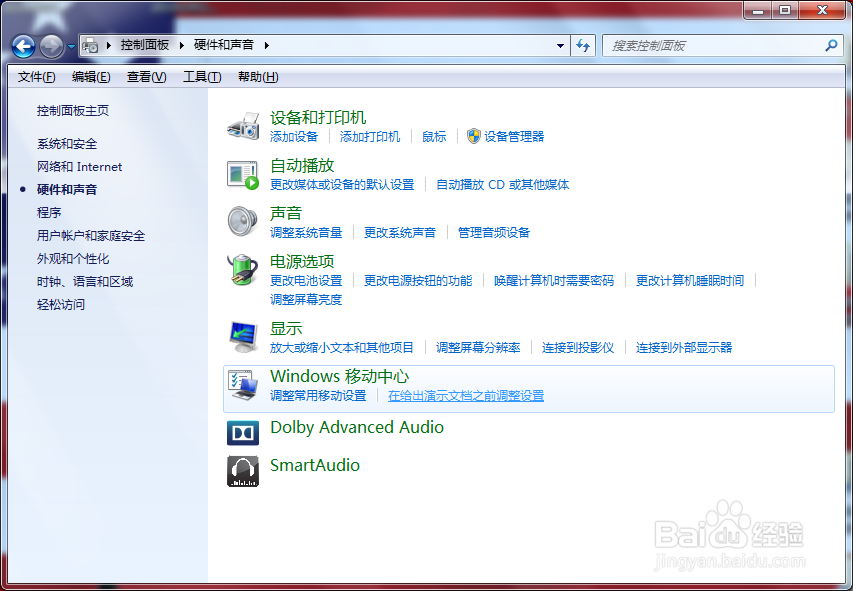This screenshot has height=591, width=853.
Task: Open the 工具 menu
Action: [x=202, y=76]
